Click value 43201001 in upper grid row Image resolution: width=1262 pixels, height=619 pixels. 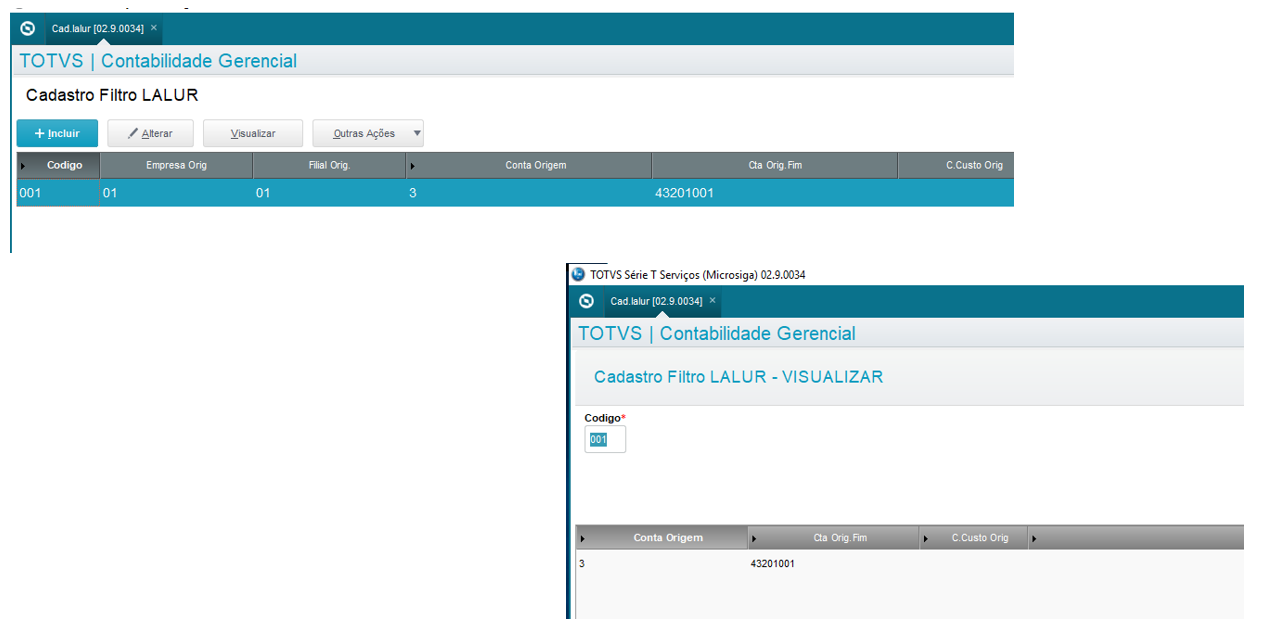pyautogui.click(x=684, y=193)
